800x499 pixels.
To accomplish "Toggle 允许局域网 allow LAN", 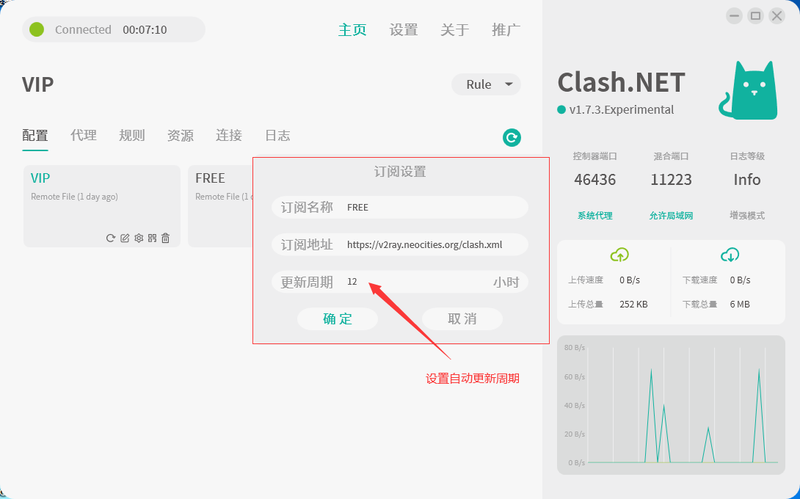I will click(671, 216).
